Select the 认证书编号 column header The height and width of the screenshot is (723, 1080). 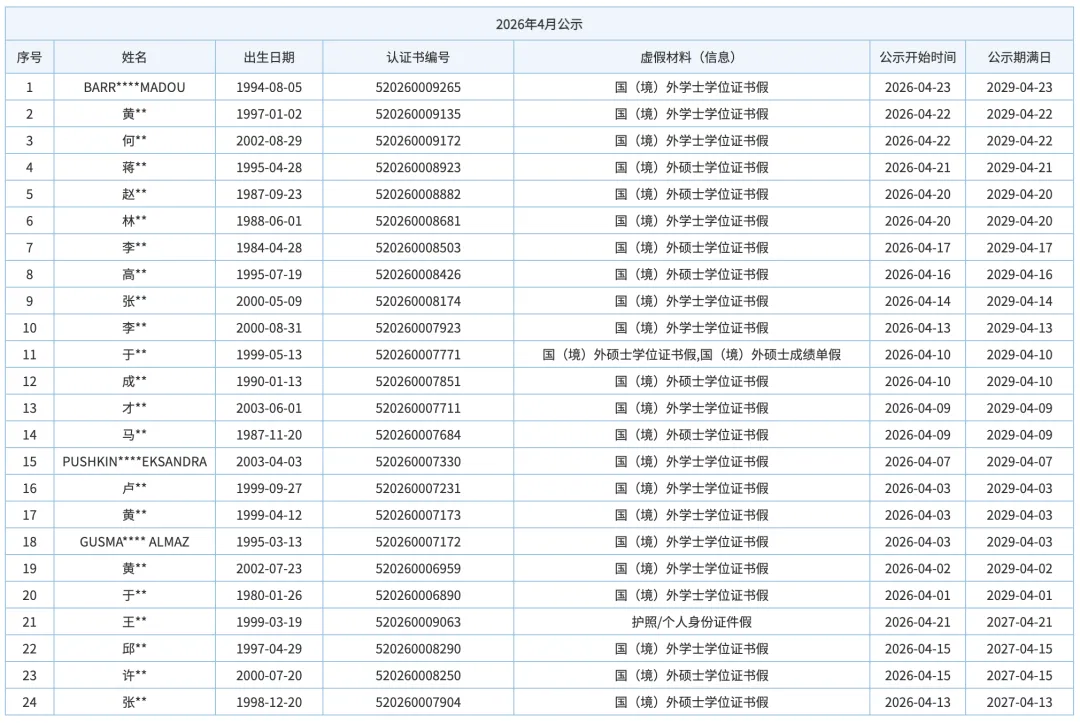point(418,57)
